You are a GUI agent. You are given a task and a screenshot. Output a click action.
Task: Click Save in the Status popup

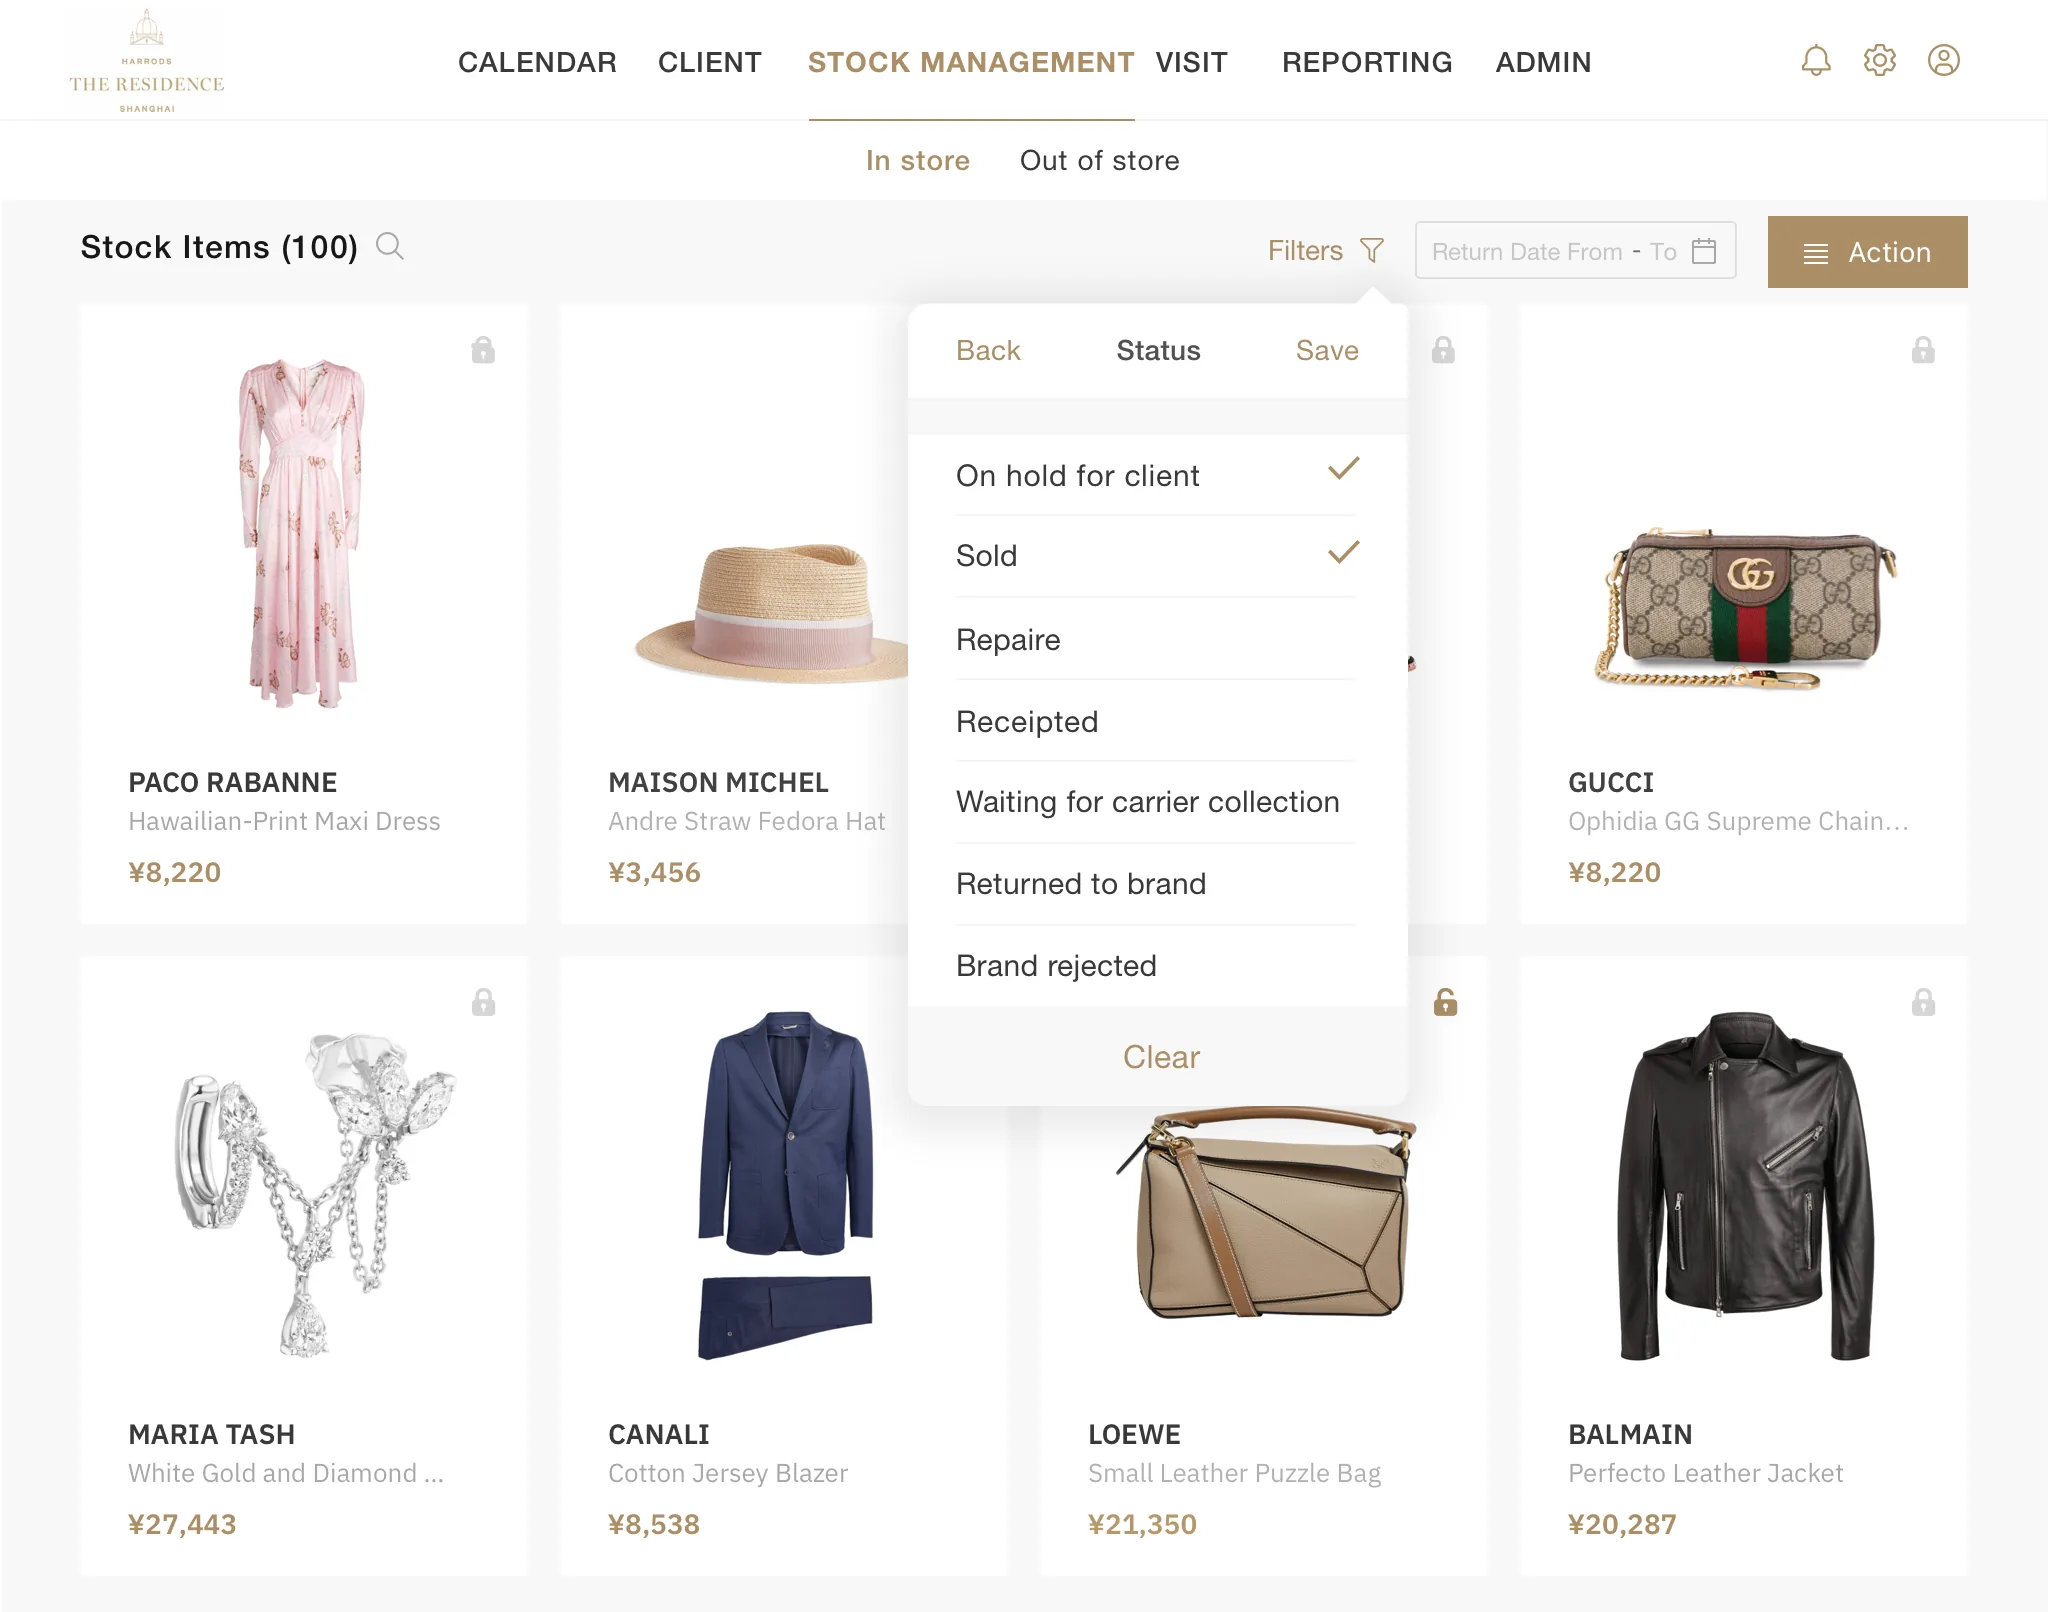pos(1327,350)
